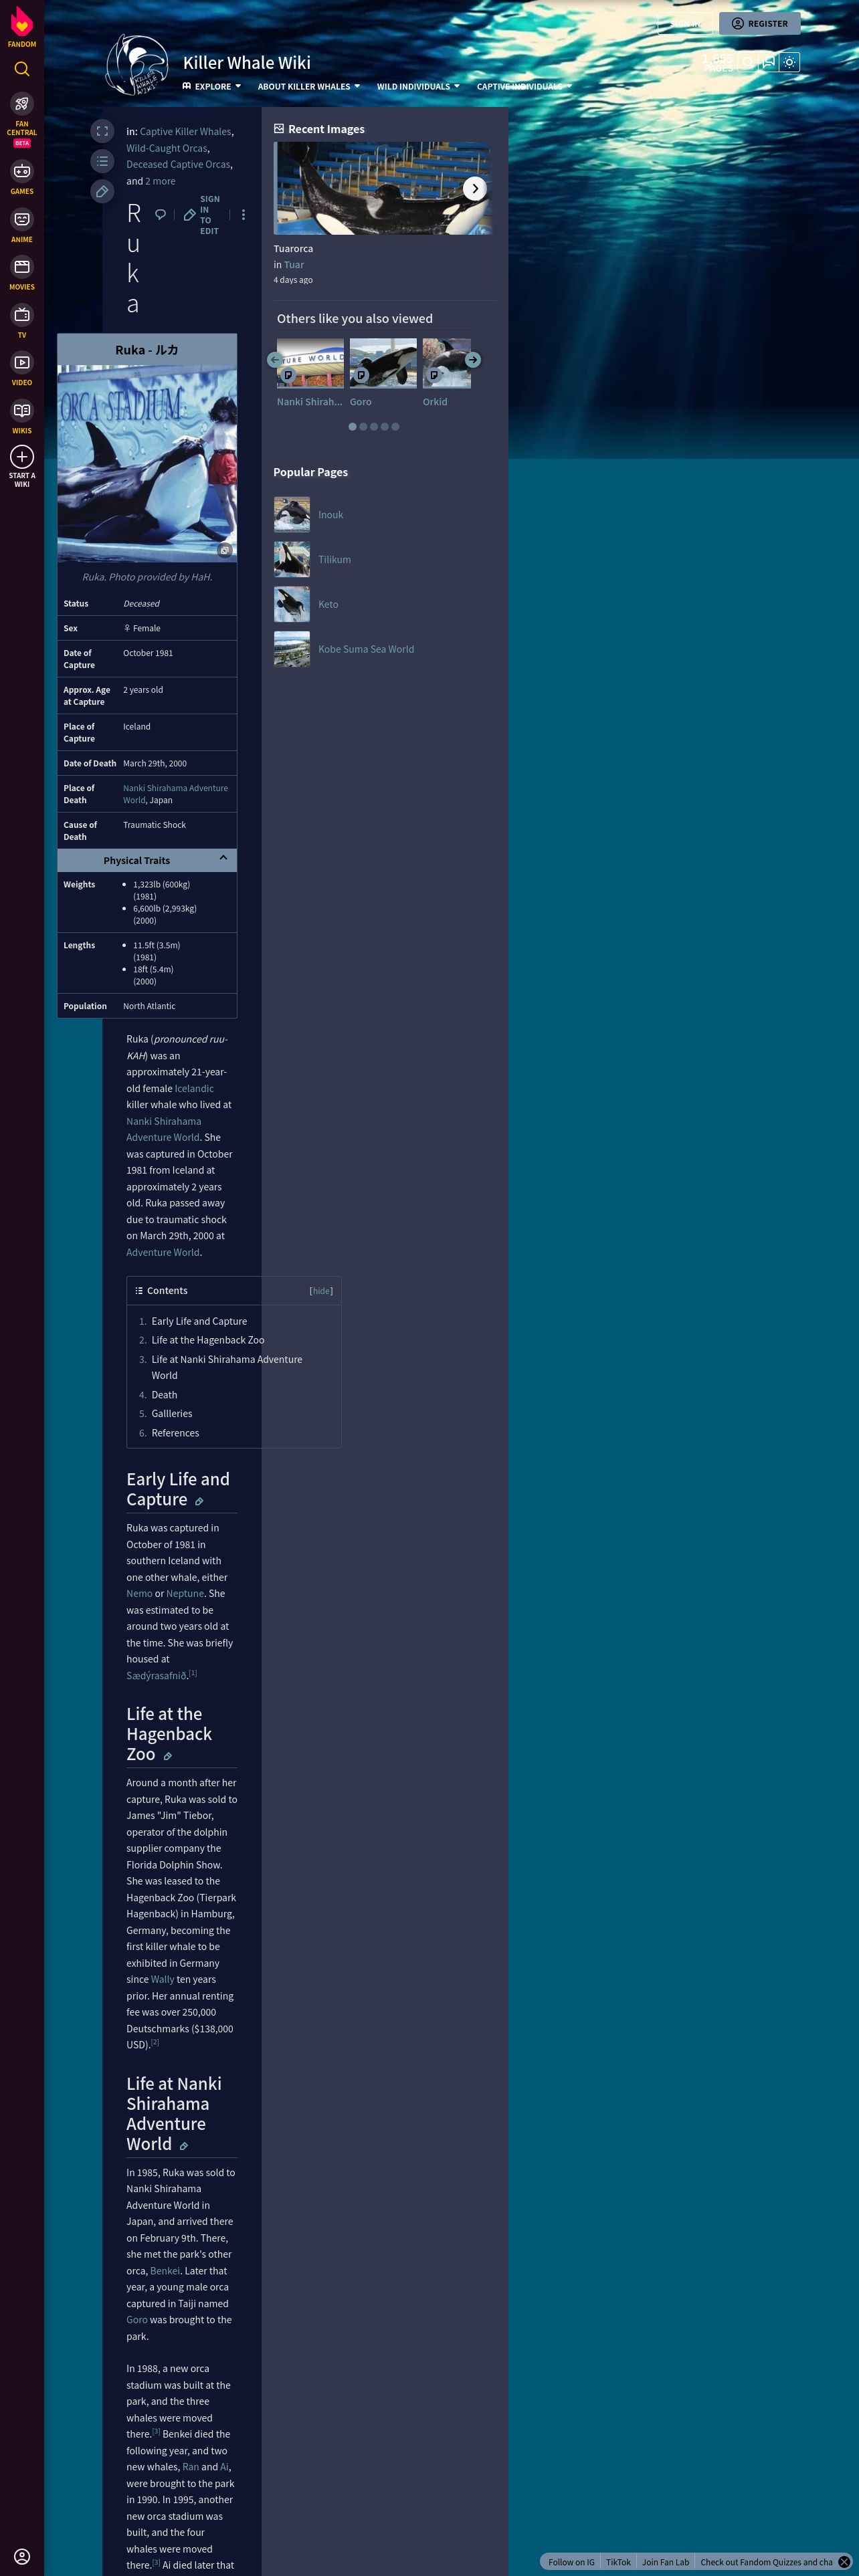Open the Anime section icon
This screenshot has height=2576, width=859.
pos(22,219)
